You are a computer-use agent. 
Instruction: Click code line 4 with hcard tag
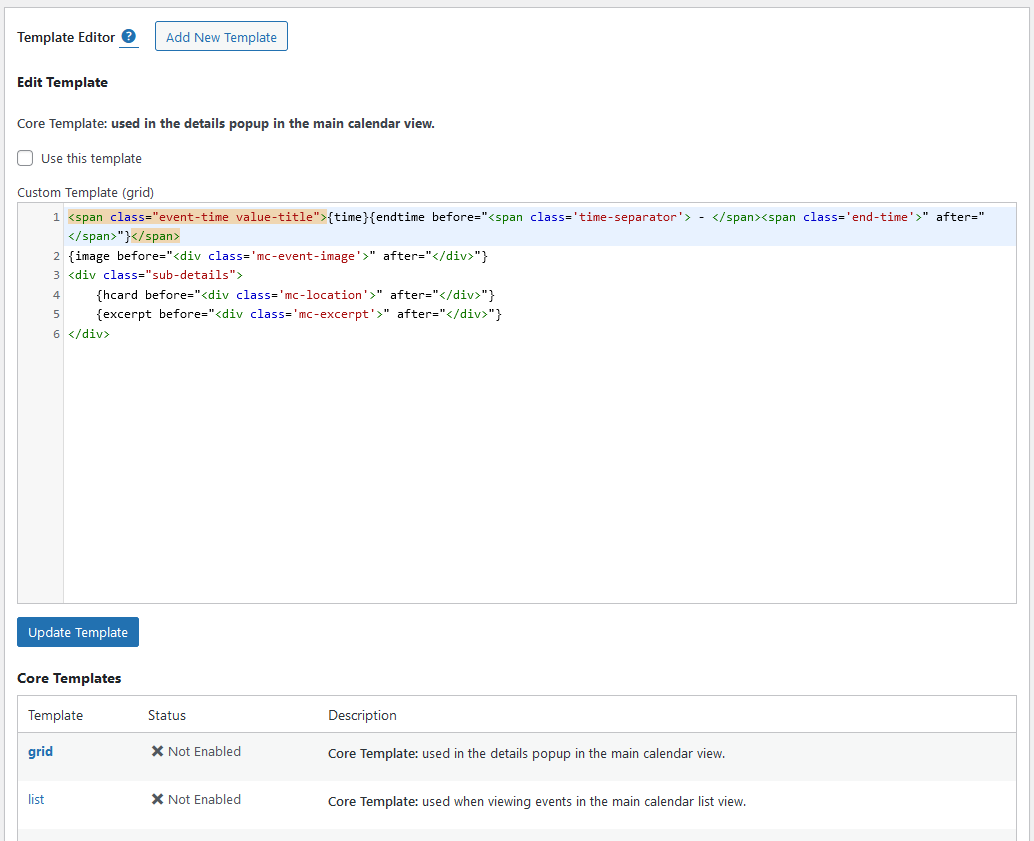point(295,295)
